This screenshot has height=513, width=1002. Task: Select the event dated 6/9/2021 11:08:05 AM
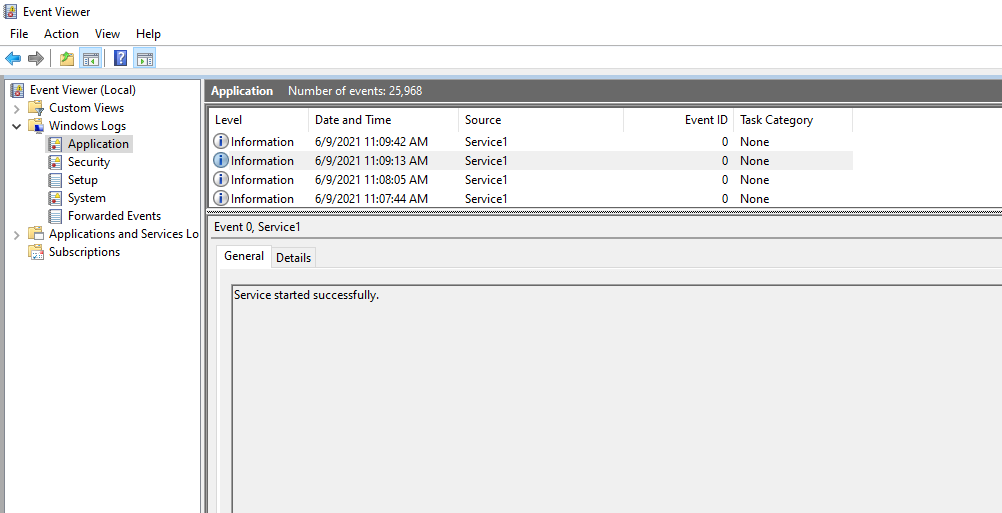(x=531, y=180)
